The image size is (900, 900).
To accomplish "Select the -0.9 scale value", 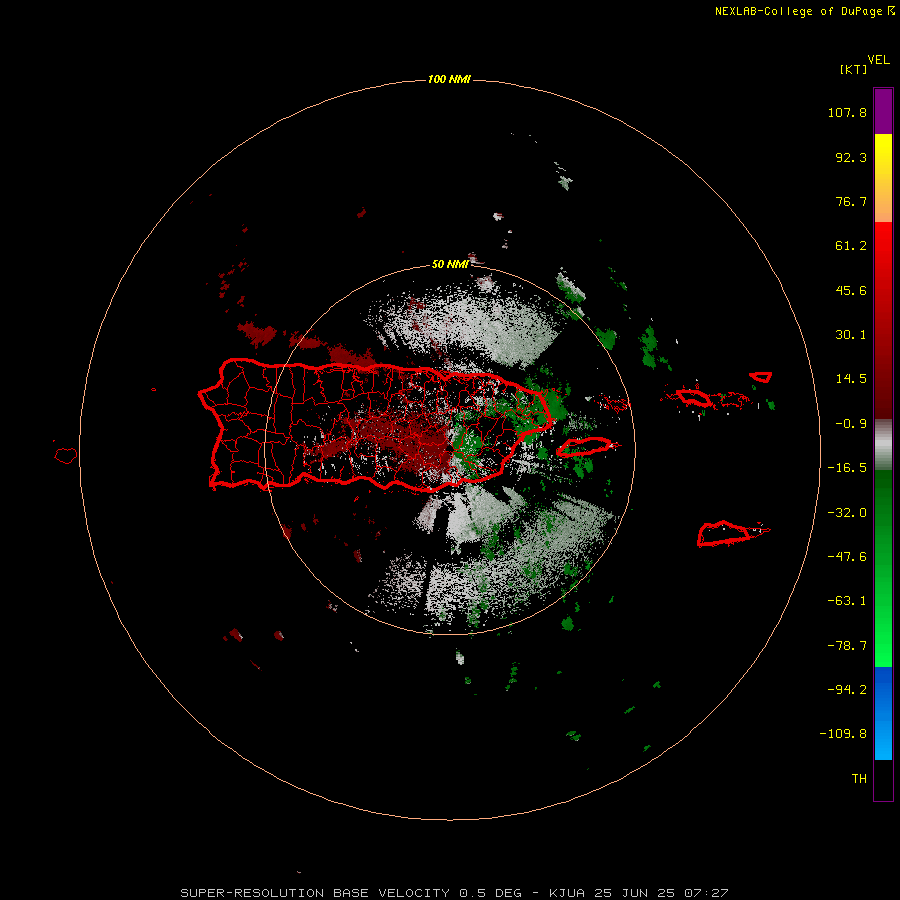I will pos(851,424).
